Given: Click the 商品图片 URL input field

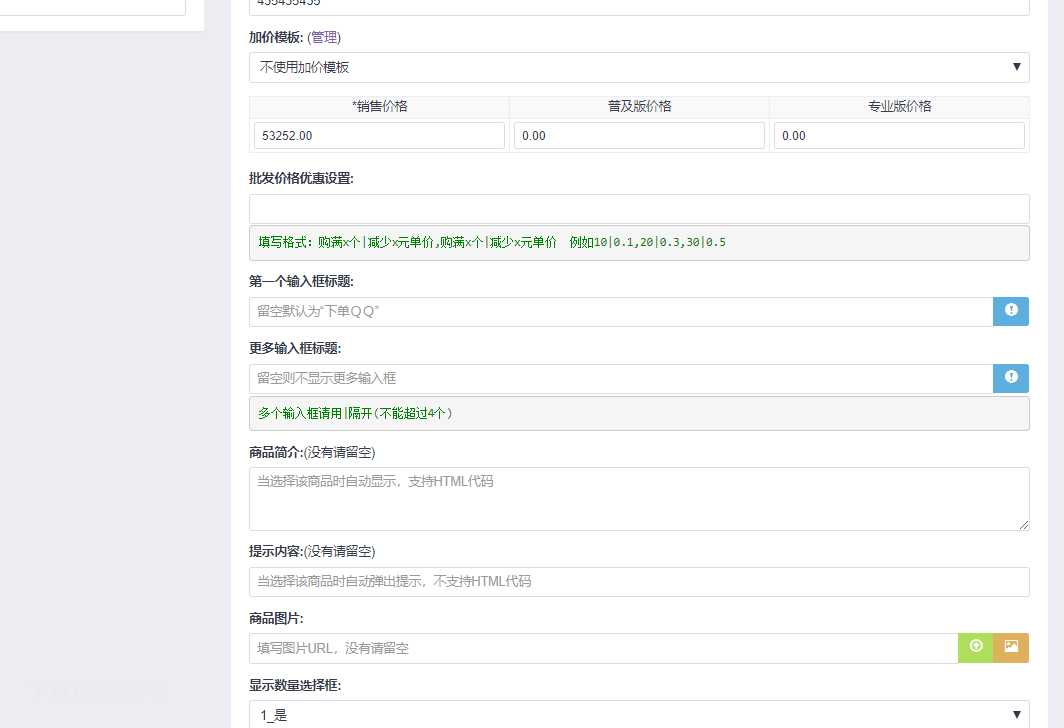Looking at the screenshot, I should [x=603, y=648].
